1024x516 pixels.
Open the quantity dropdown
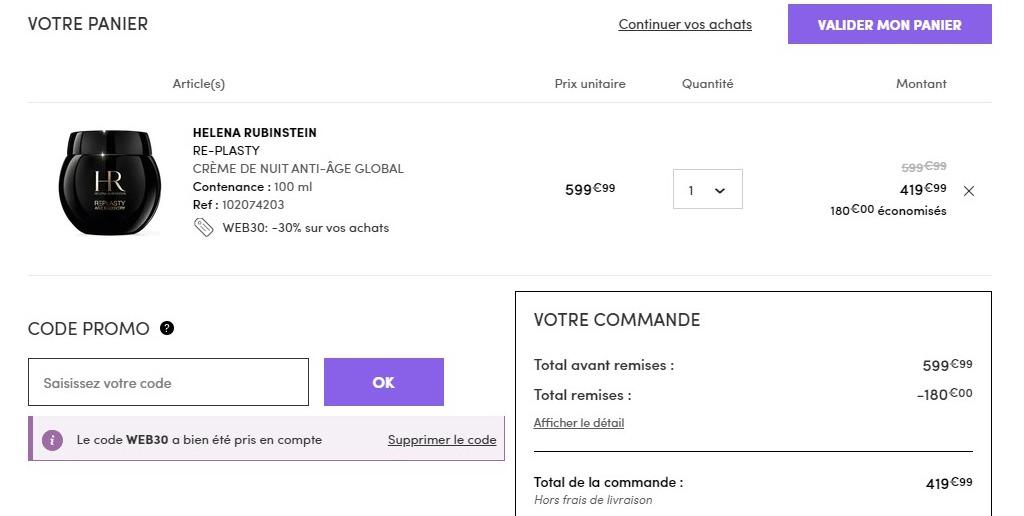[x=707, y=189]
